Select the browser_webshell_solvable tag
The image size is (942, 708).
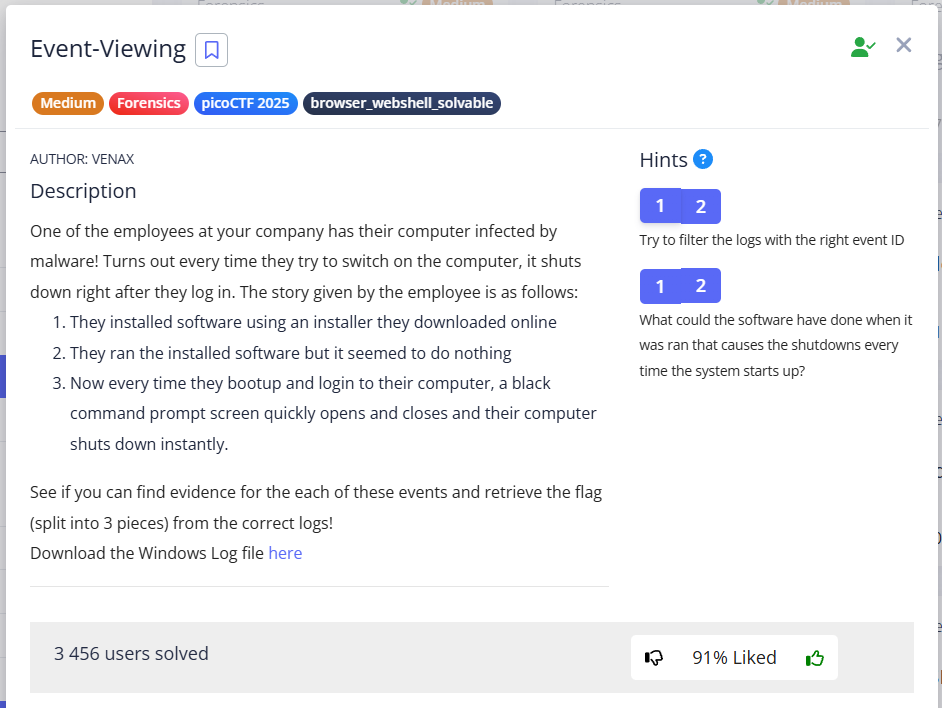coord(402,103)
